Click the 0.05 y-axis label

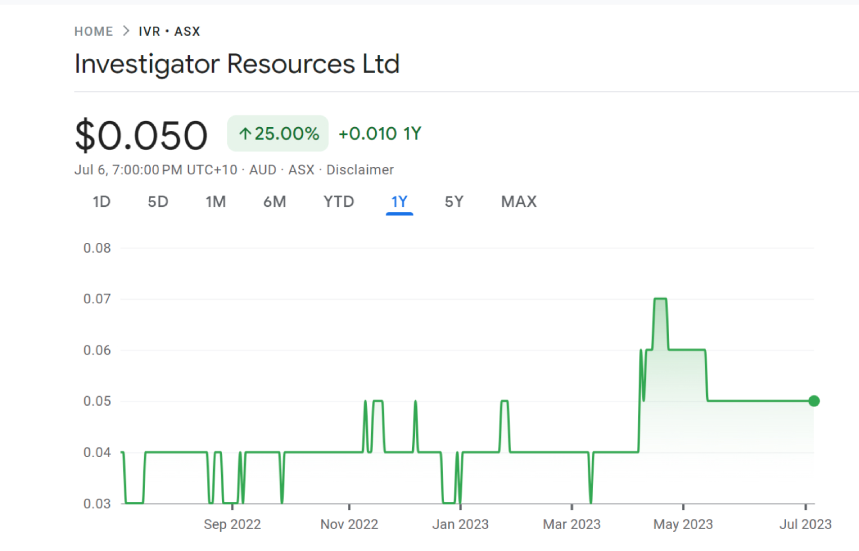(x=97, y=401)
